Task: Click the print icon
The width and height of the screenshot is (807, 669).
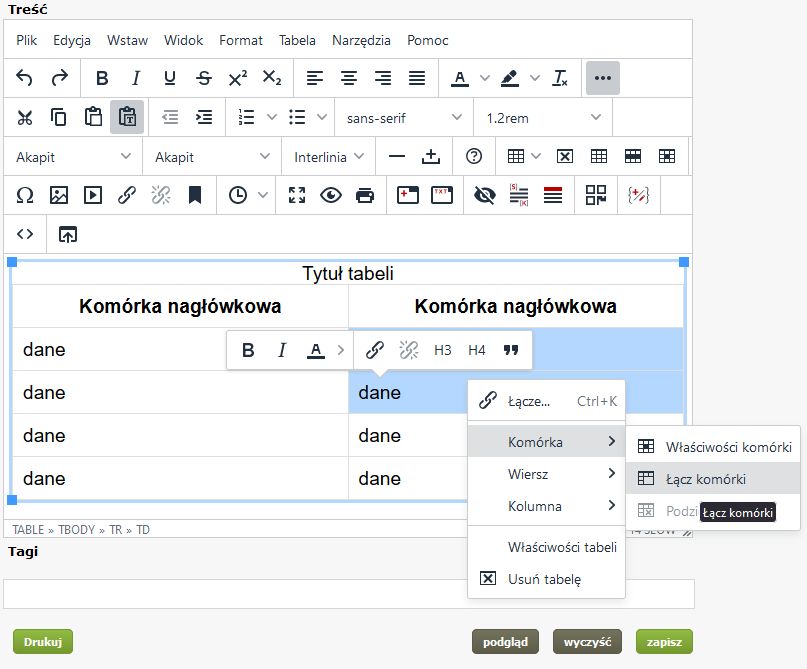Action: click(365, 195)
